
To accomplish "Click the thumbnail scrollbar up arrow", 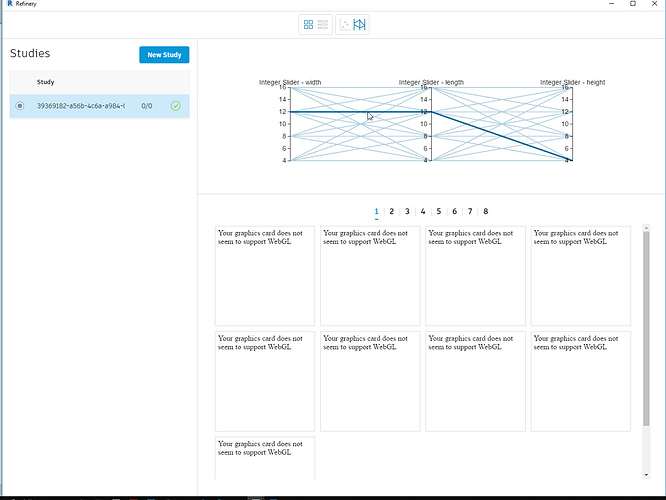I will click(x=646, y=228).
